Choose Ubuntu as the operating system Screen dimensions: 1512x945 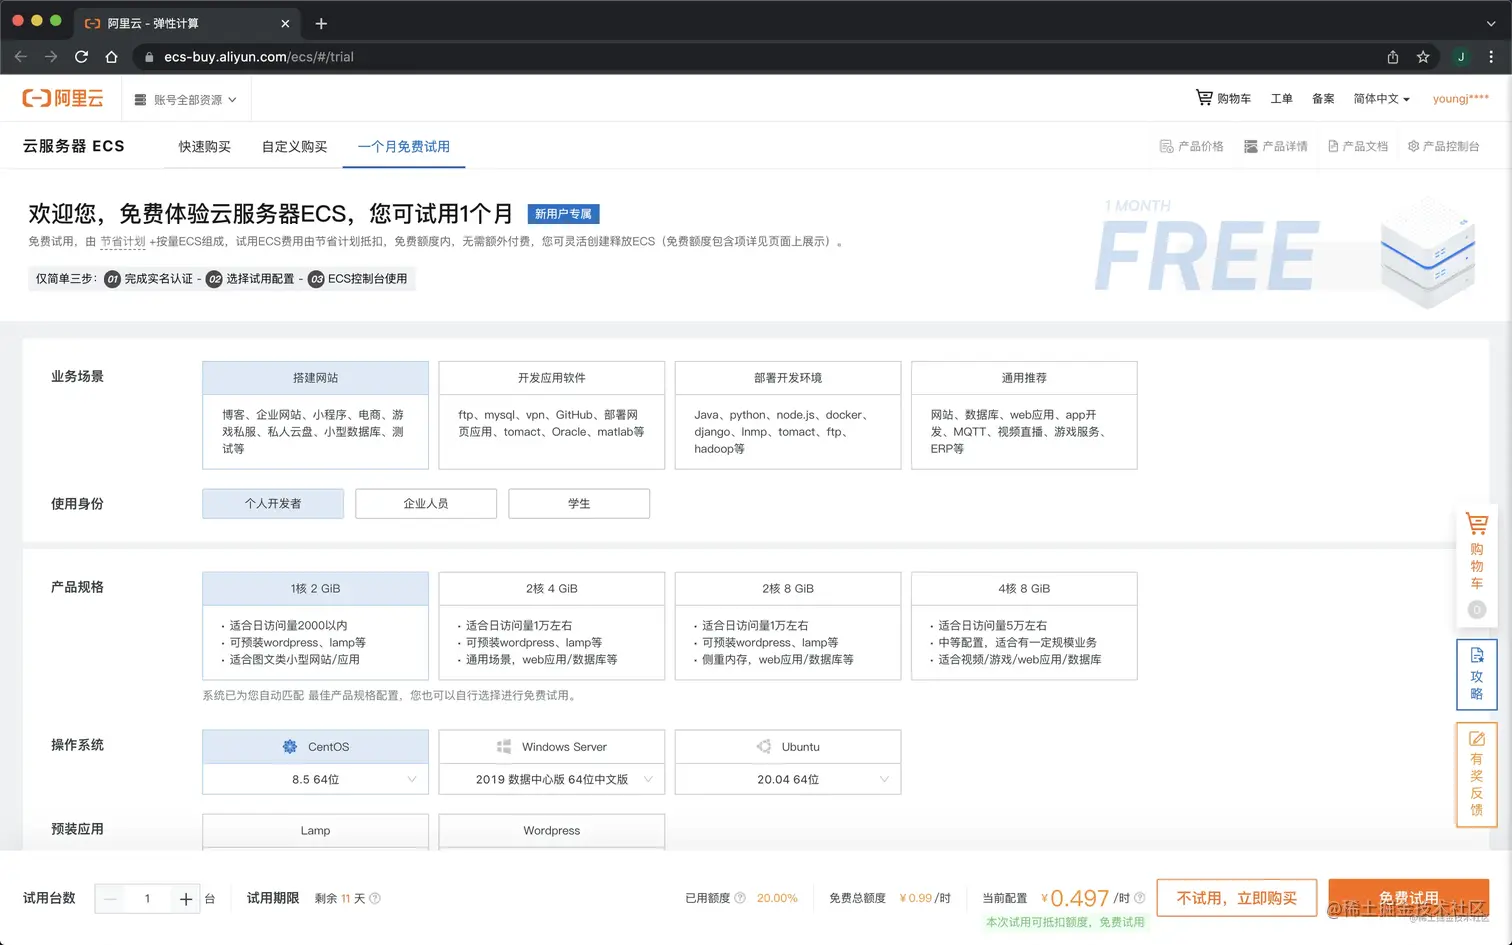tap(788, 747)
